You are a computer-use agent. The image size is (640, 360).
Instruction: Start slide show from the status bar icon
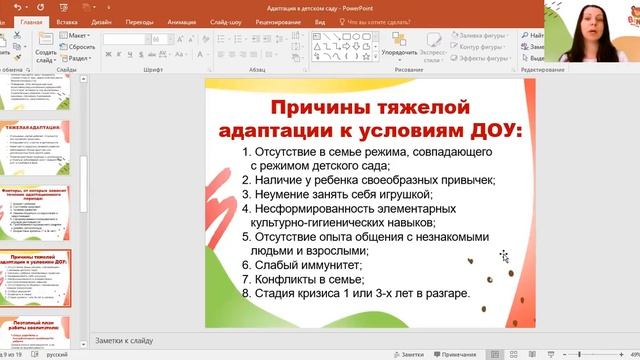(x=551, y=354)
